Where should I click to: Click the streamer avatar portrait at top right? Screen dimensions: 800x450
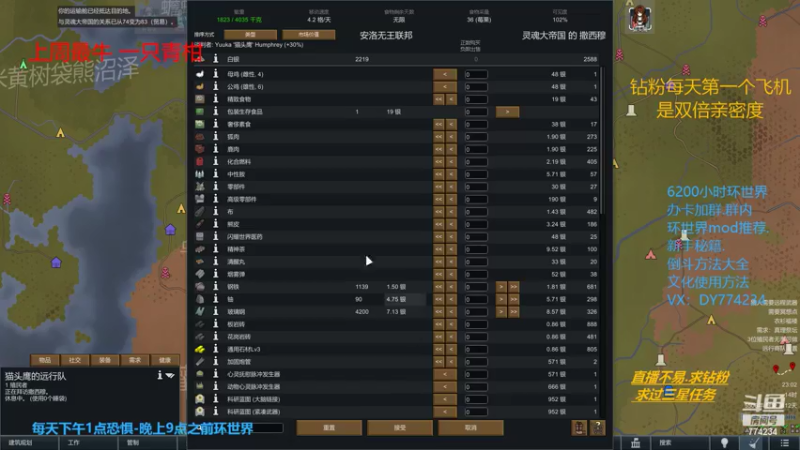point(639,19)
